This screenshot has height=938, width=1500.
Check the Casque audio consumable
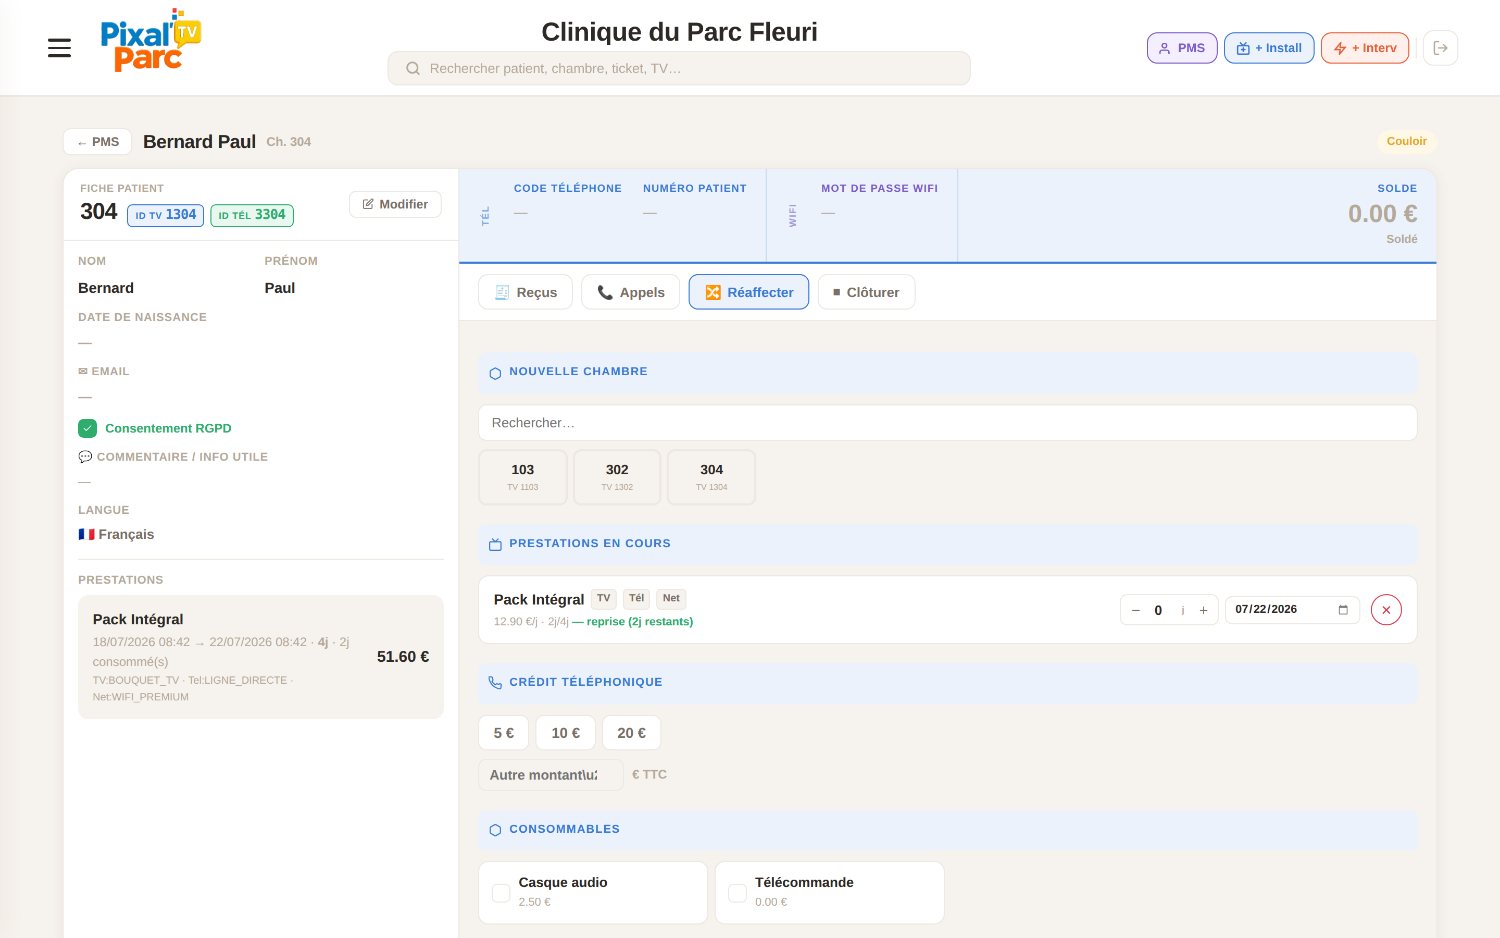[501, 893]
